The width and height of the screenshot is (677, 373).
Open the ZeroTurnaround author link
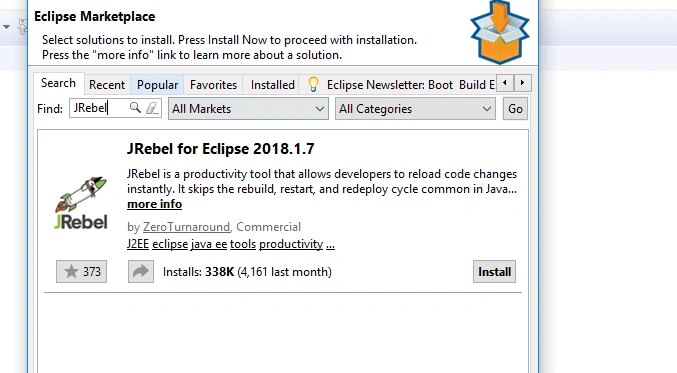tap(187, 227)
